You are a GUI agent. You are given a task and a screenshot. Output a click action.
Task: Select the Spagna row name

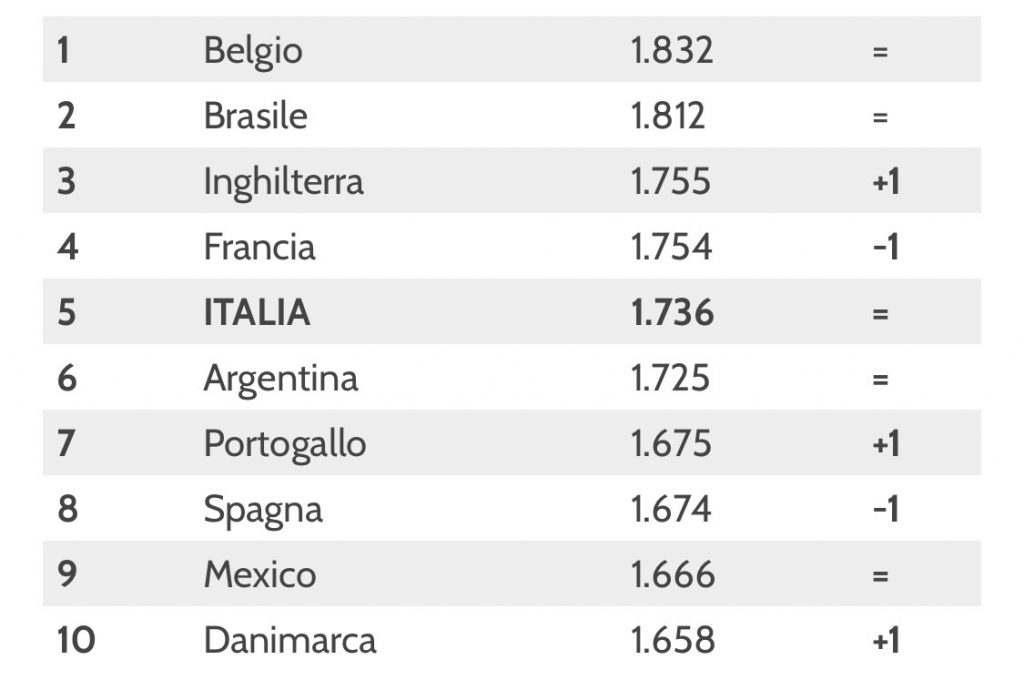click(263, 511)
